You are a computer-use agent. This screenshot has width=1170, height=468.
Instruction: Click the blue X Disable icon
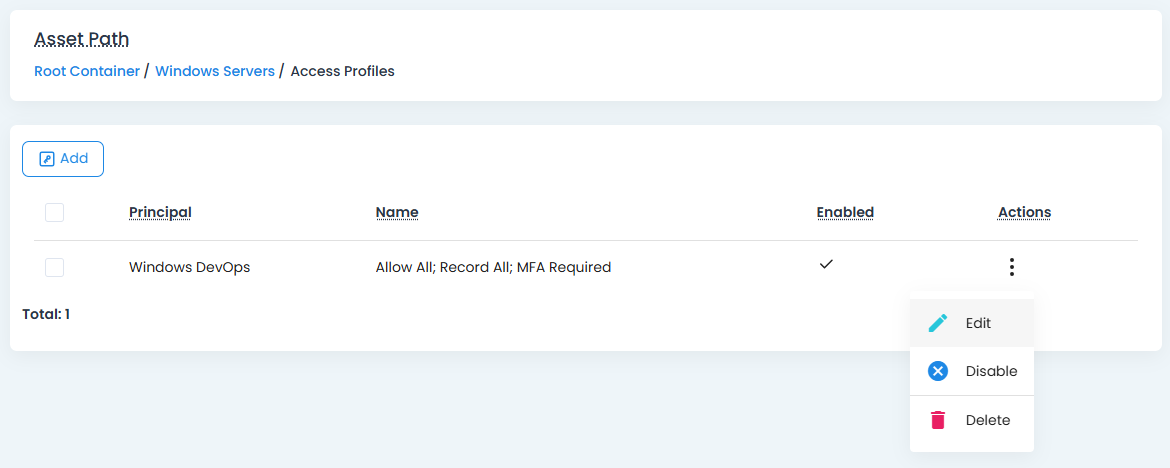tap(937, 371)
